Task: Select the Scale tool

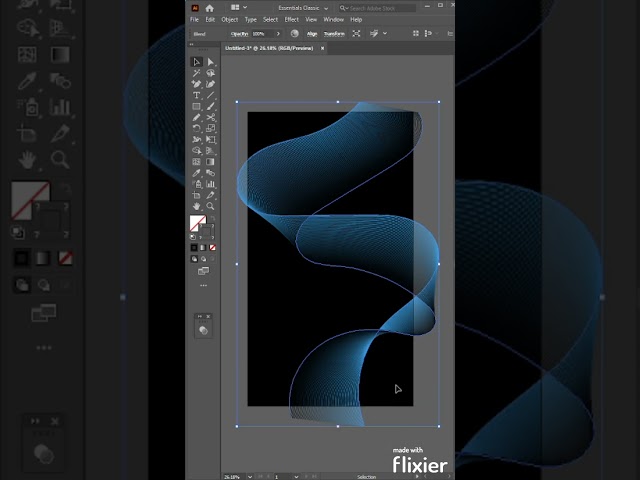Action: tap(210, 129)
